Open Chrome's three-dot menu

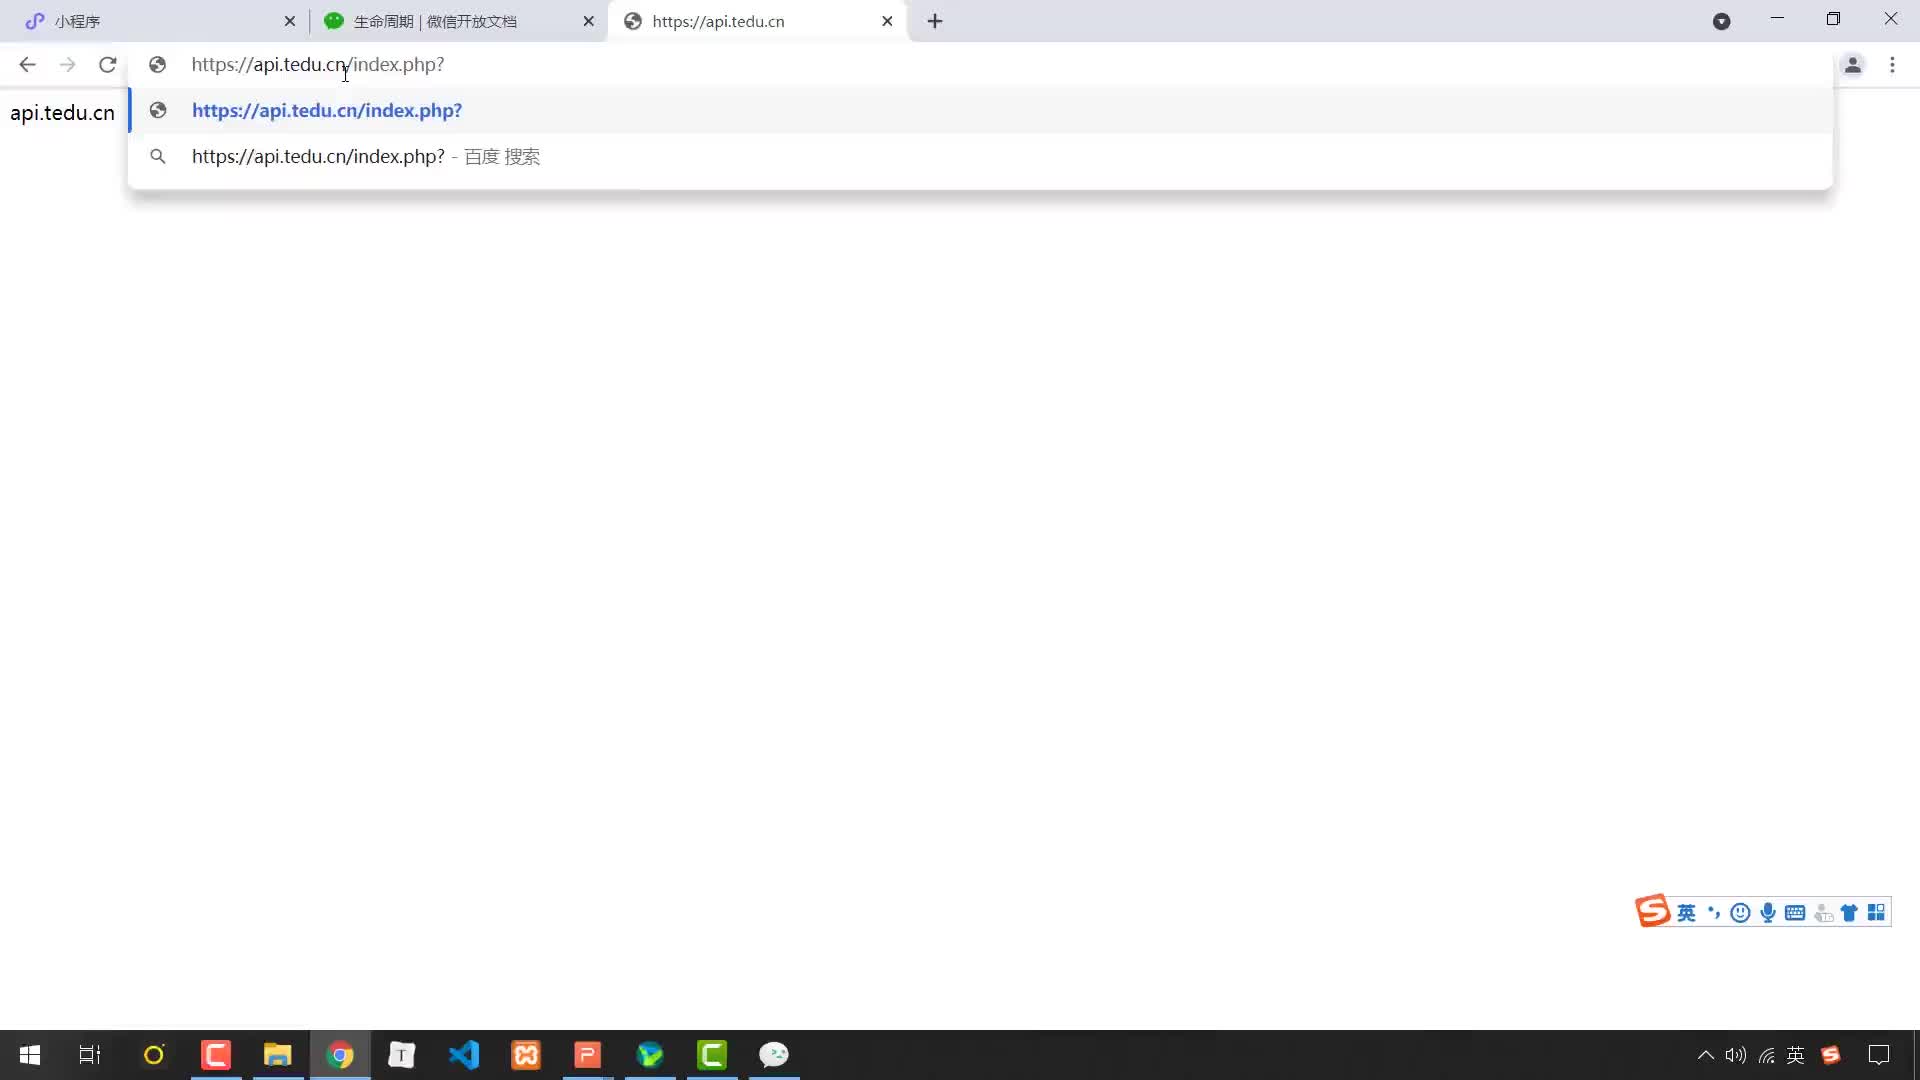point(1892,65)
